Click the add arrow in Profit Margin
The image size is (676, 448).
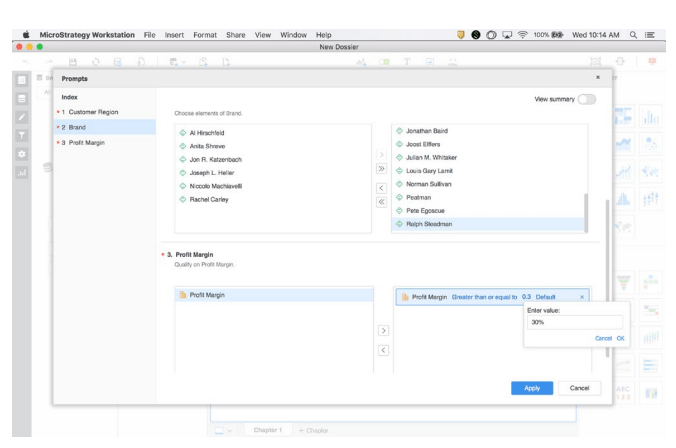coord(380,329)
